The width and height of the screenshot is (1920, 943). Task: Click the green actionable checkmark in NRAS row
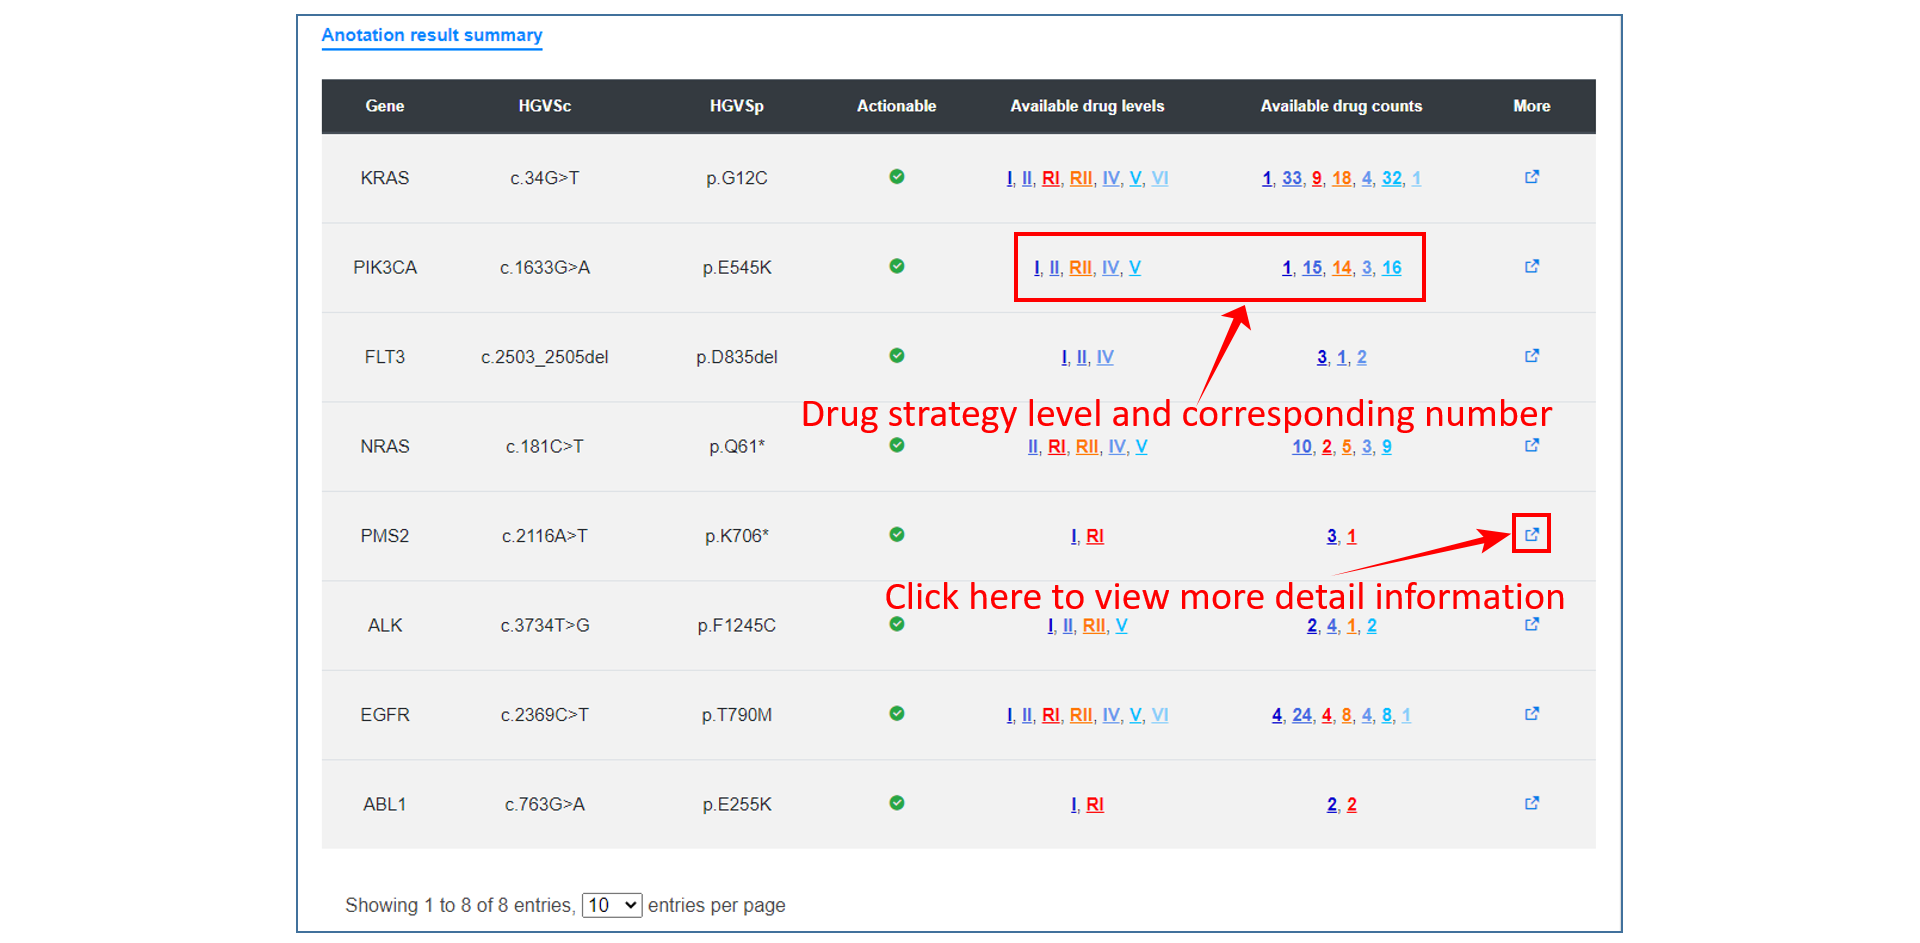point(897,445)
